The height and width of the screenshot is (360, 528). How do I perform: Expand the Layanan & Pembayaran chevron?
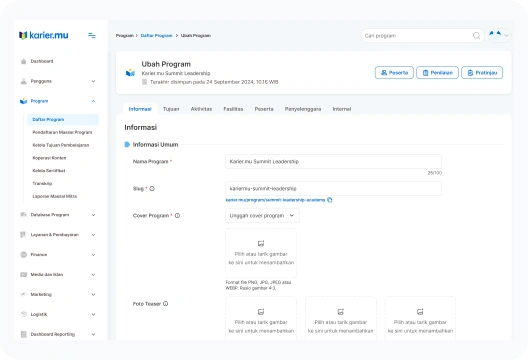(93, 235)
